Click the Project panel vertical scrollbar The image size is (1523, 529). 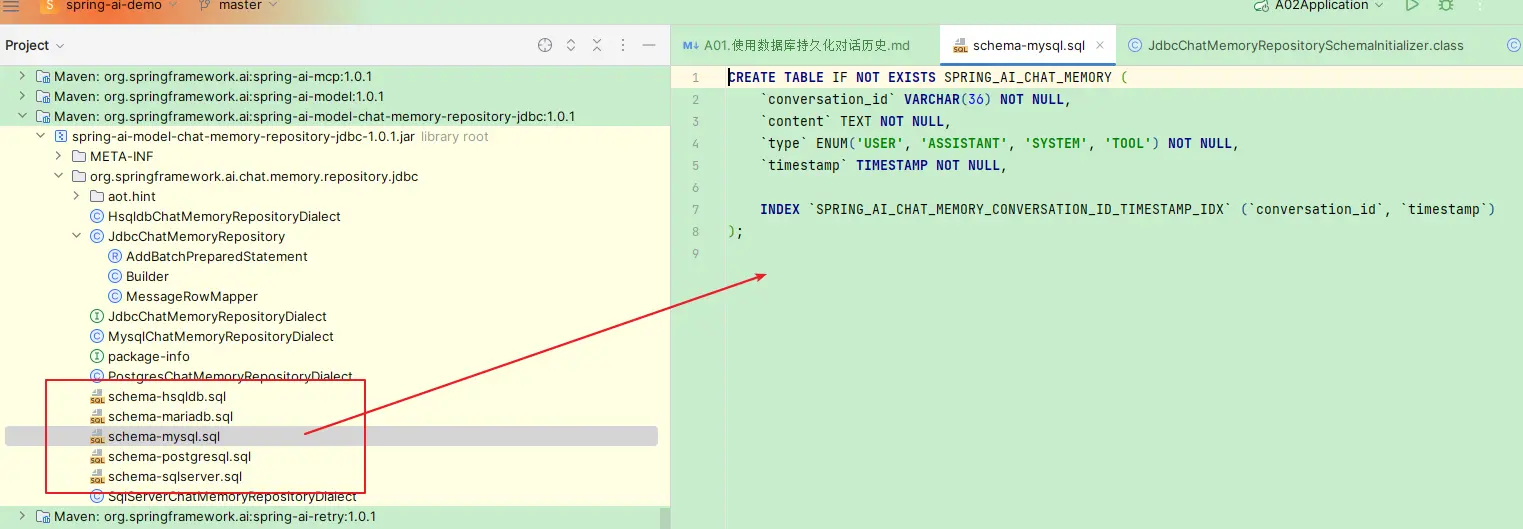coord(664,517)
